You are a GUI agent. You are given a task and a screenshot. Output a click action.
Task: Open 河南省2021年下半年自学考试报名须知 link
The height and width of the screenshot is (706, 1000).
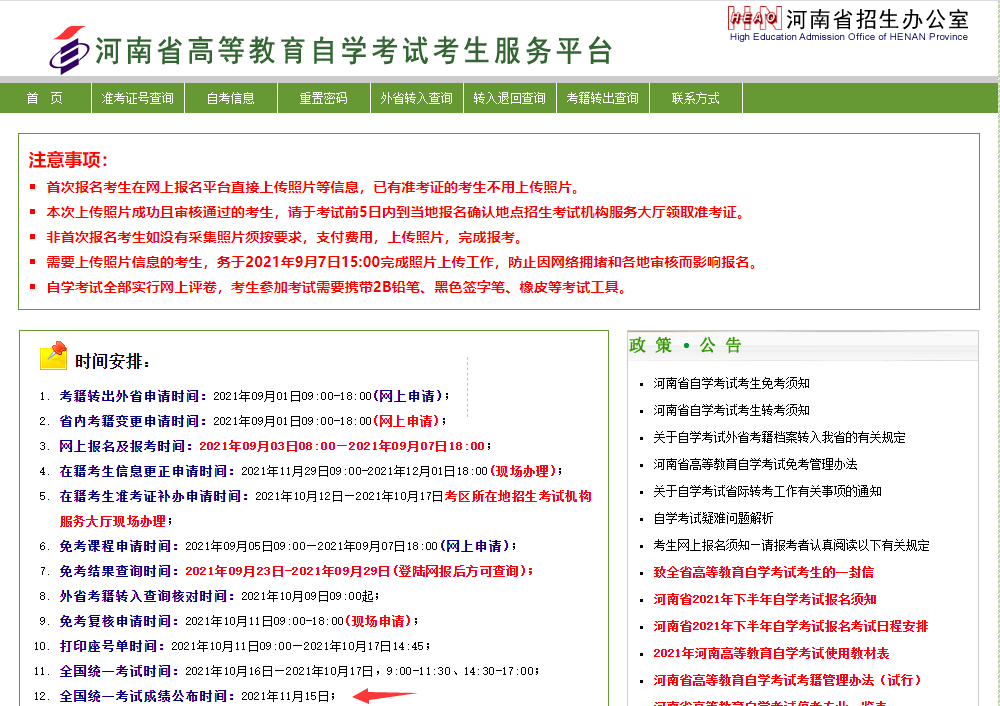coord(764,599)
